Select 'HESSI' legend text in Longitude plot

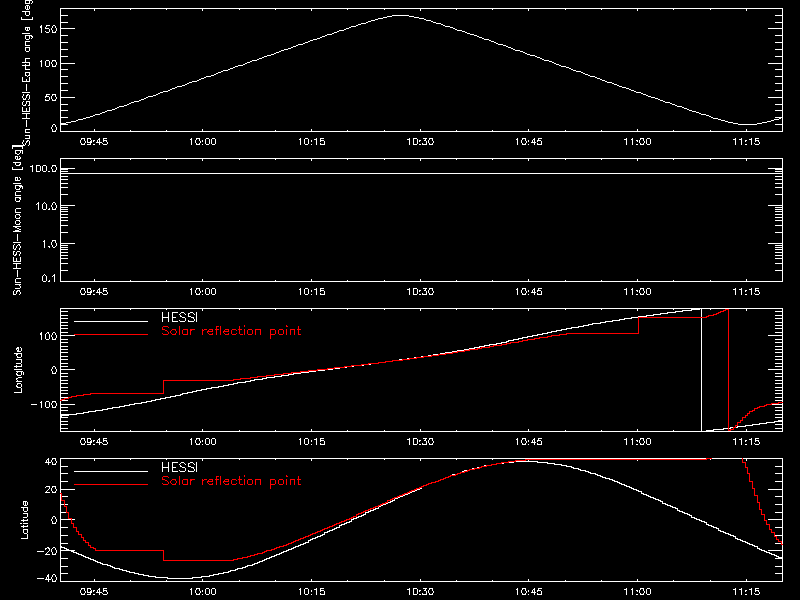coord(179,317)
